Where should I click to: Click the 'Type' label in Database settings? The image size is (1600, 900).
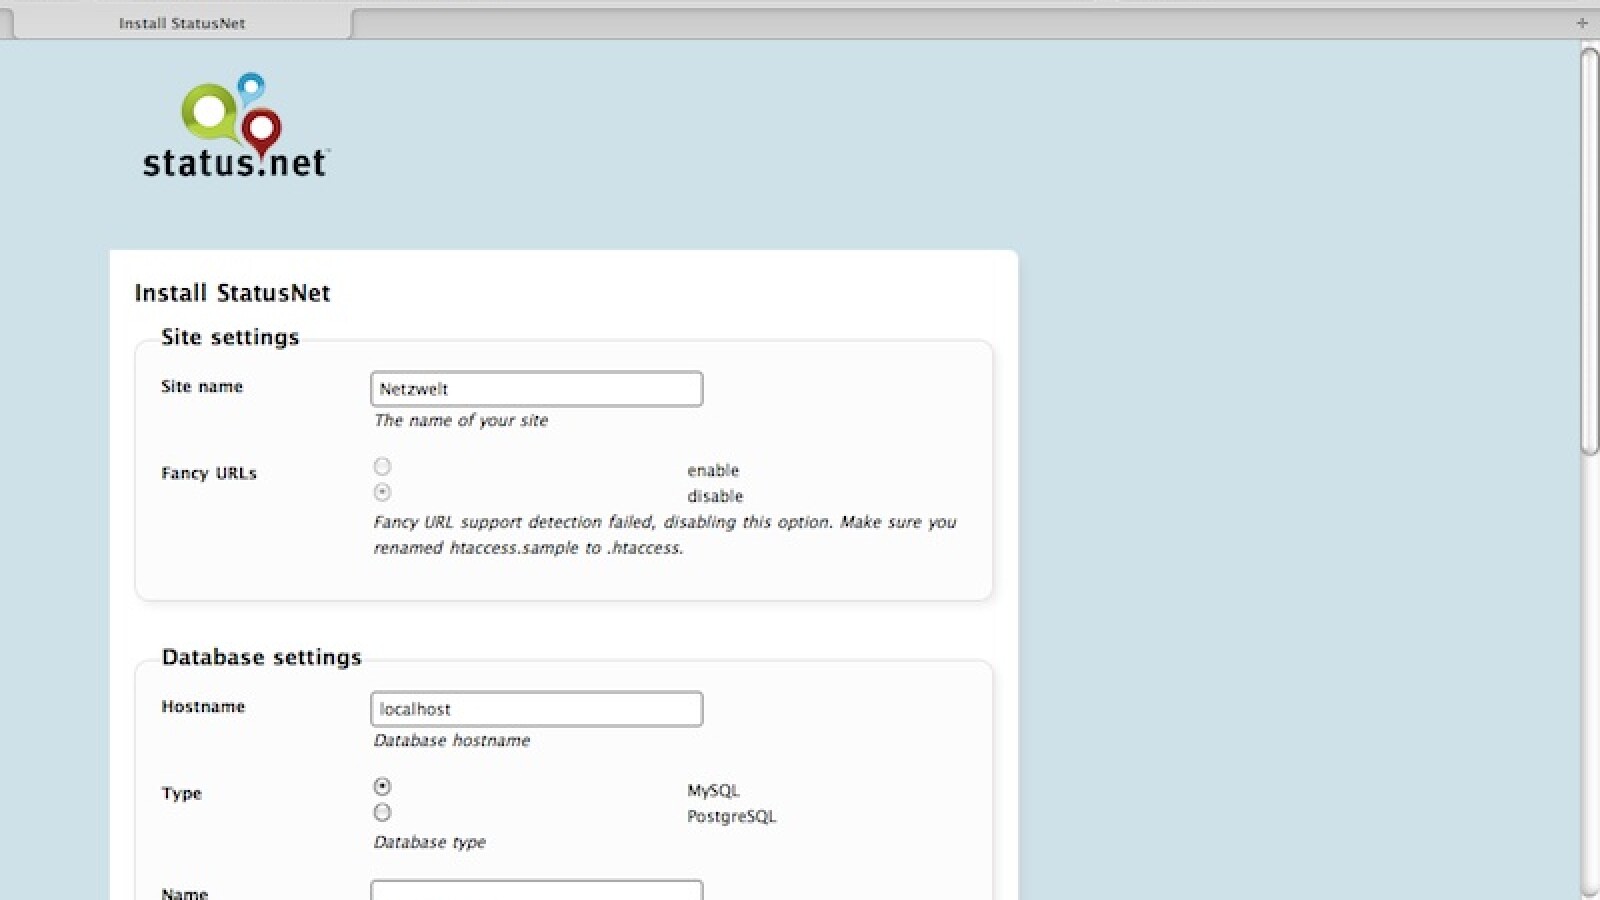[181, 793]
